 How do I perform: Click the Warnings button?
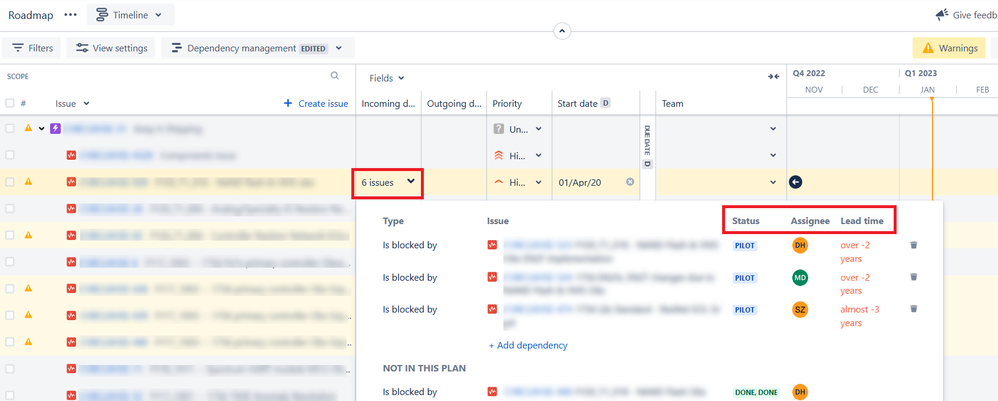tap(949, 48)
